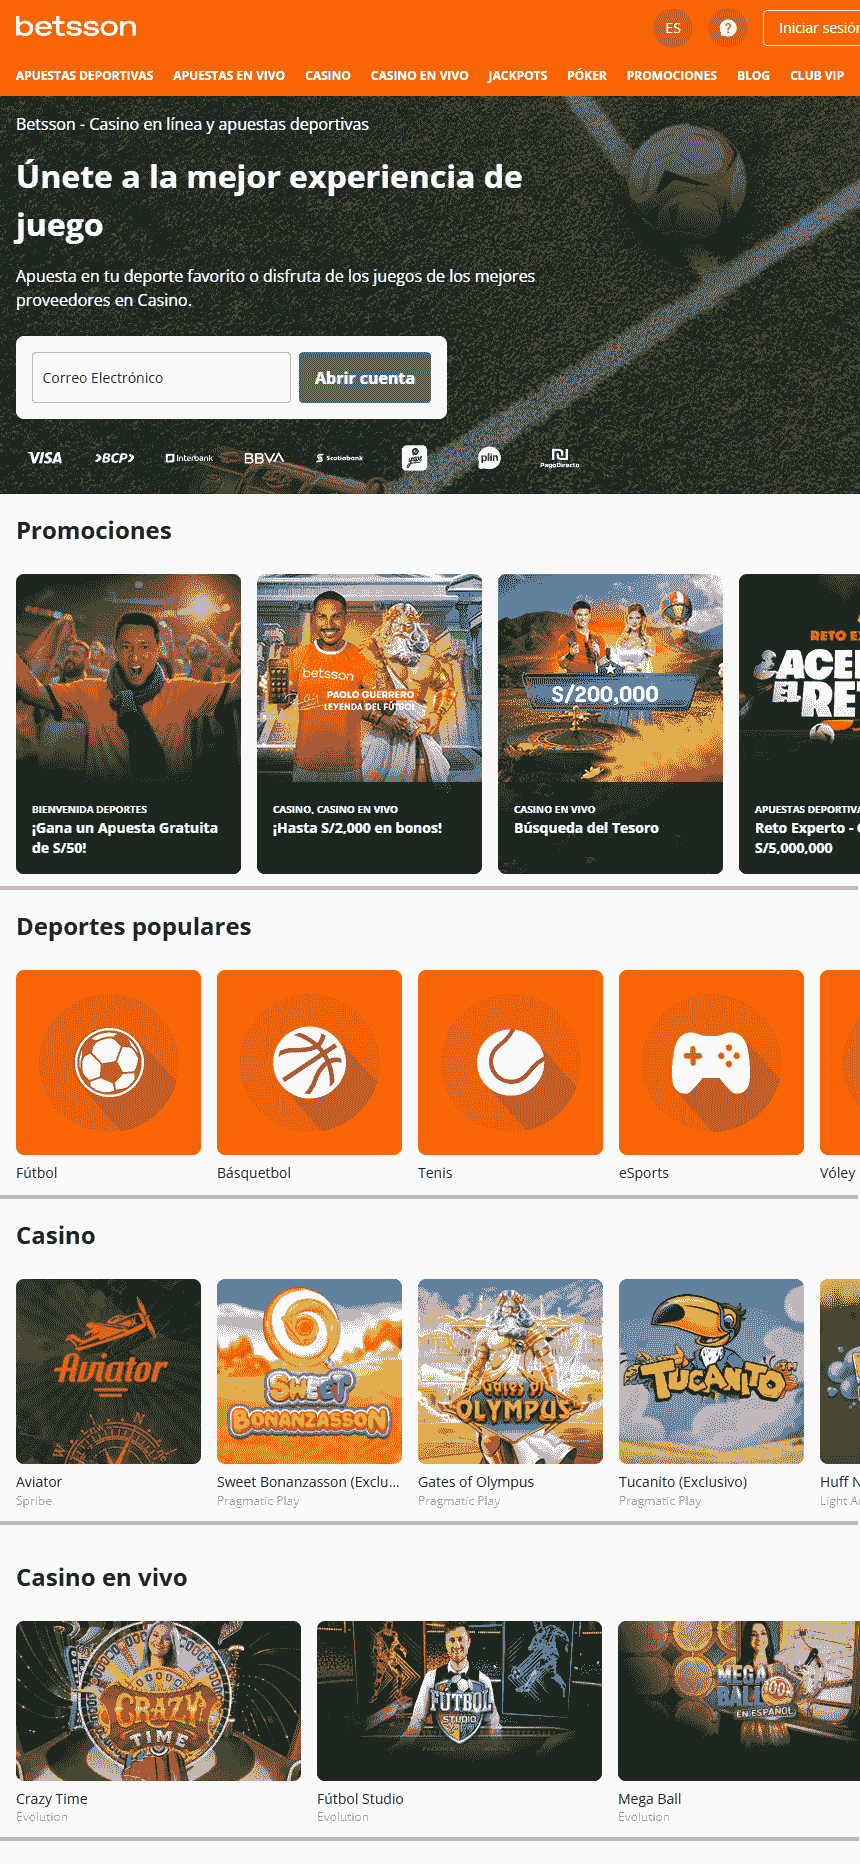860x1864 pixels.
Task: Click the Vóley label
Action: click(838, 1173)
